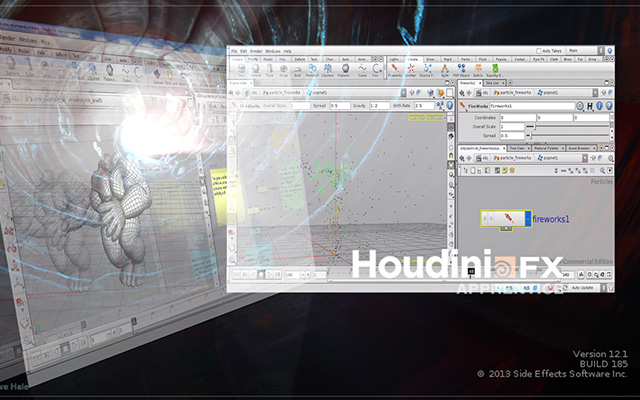Open the Scene View path dropdown arrow
This screenshot has height=400, width=640.
pyautogui.click(x=403, y=93)
